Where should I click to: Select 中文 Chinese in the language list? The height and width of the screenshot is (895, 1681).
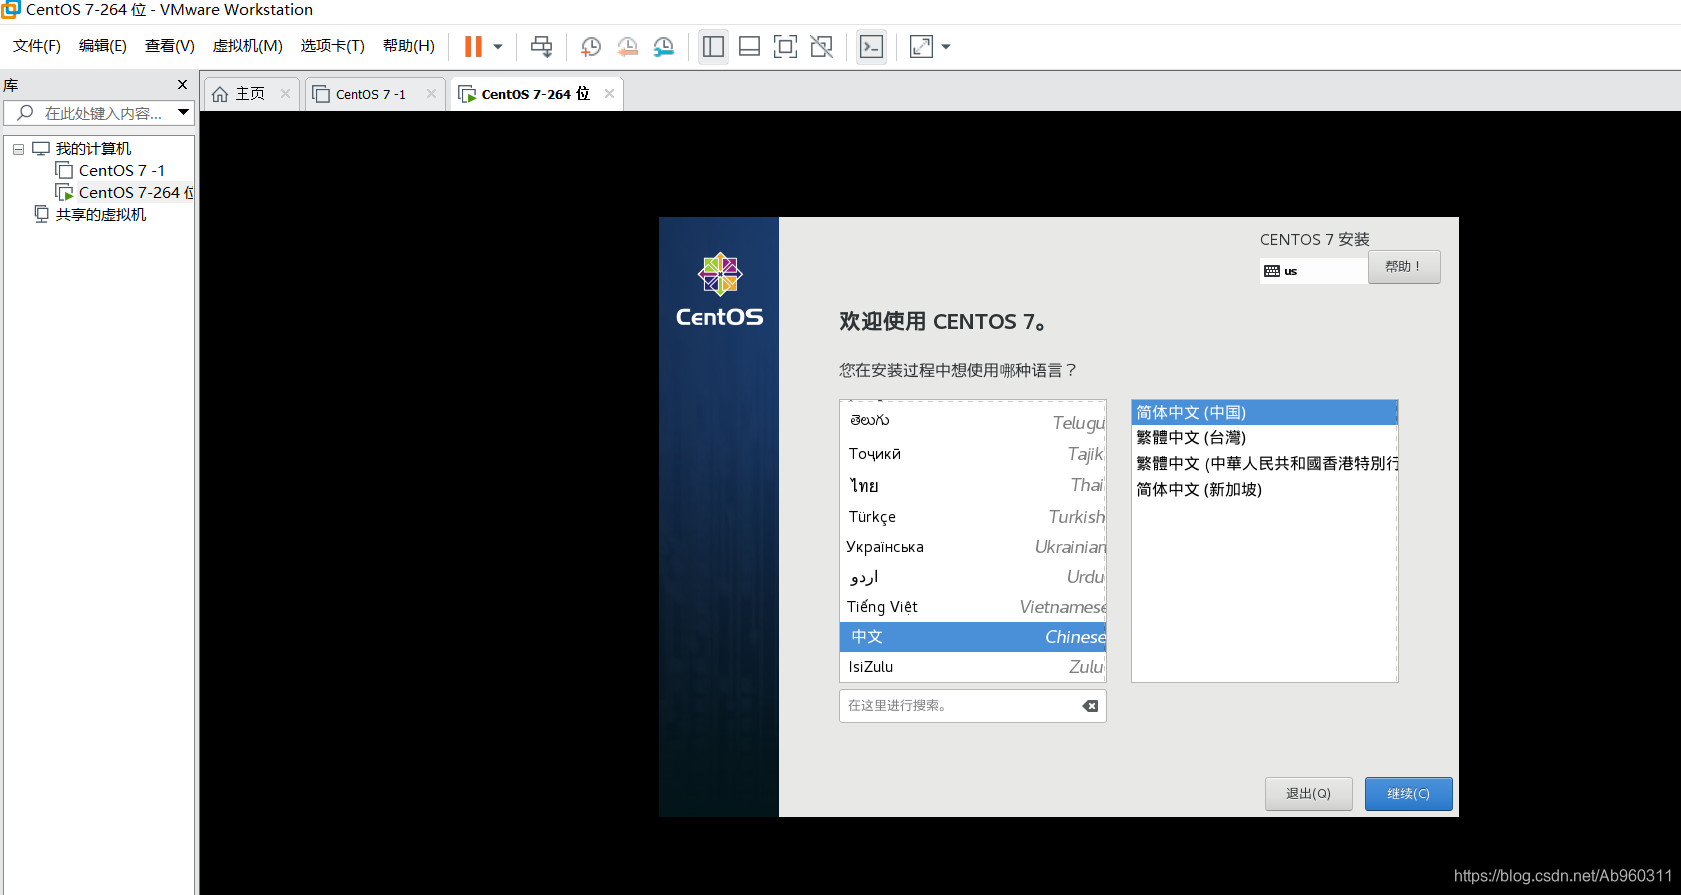coord(973,637)
